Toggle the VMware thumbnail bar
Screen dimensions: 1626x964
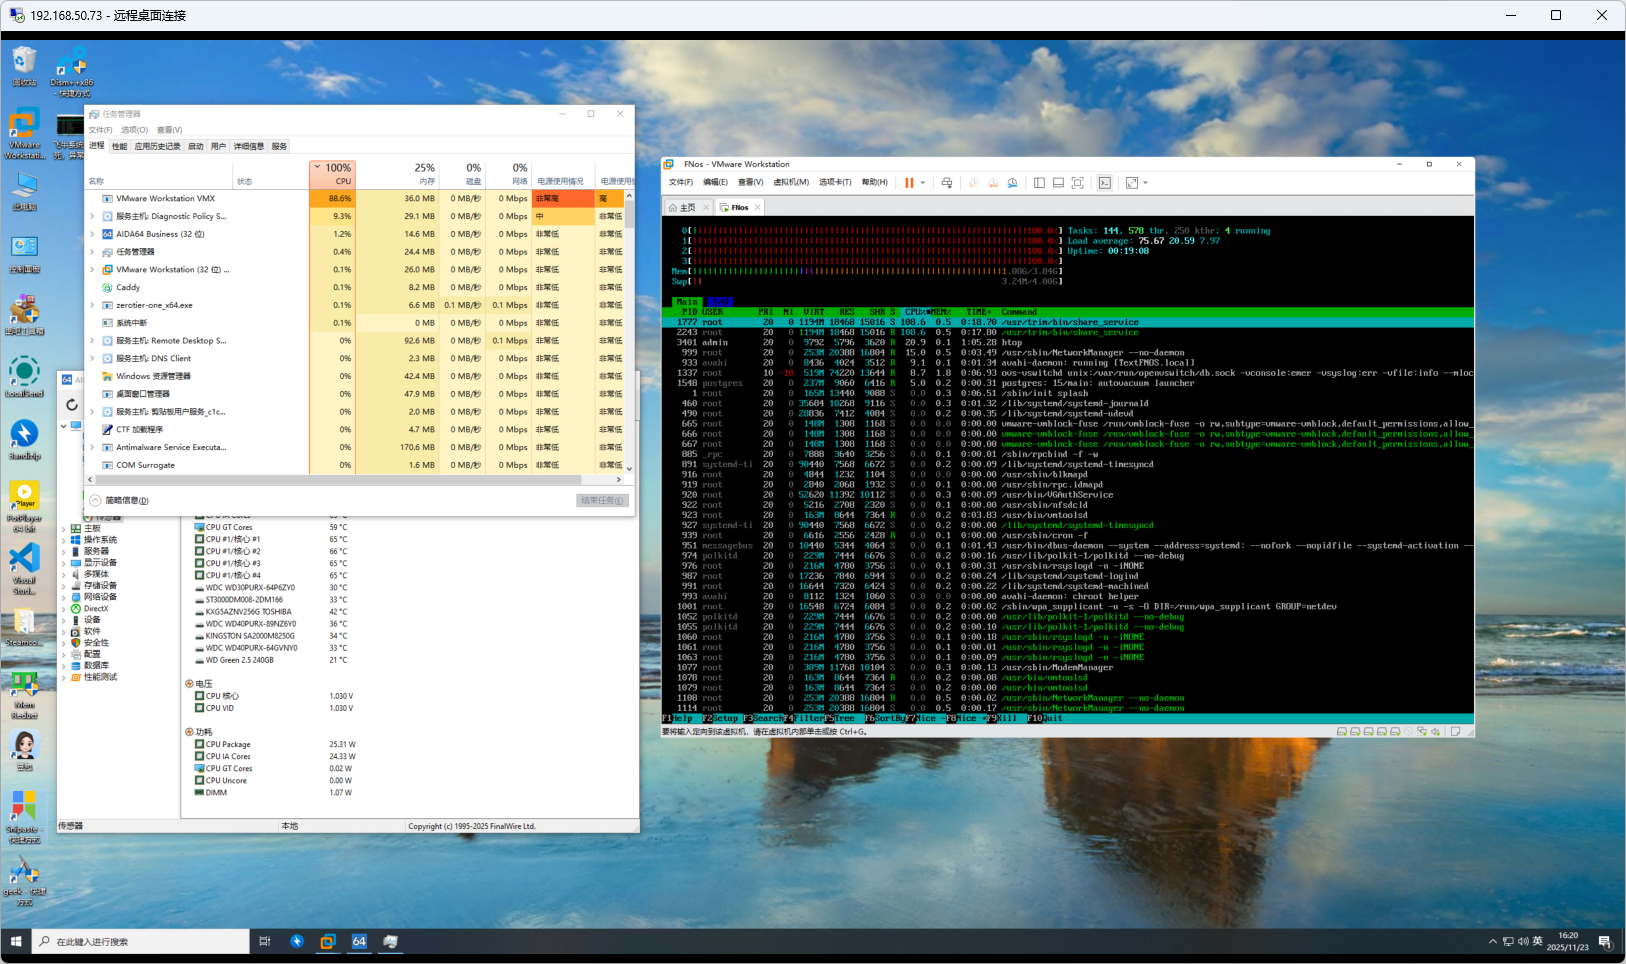point(1058,183)
